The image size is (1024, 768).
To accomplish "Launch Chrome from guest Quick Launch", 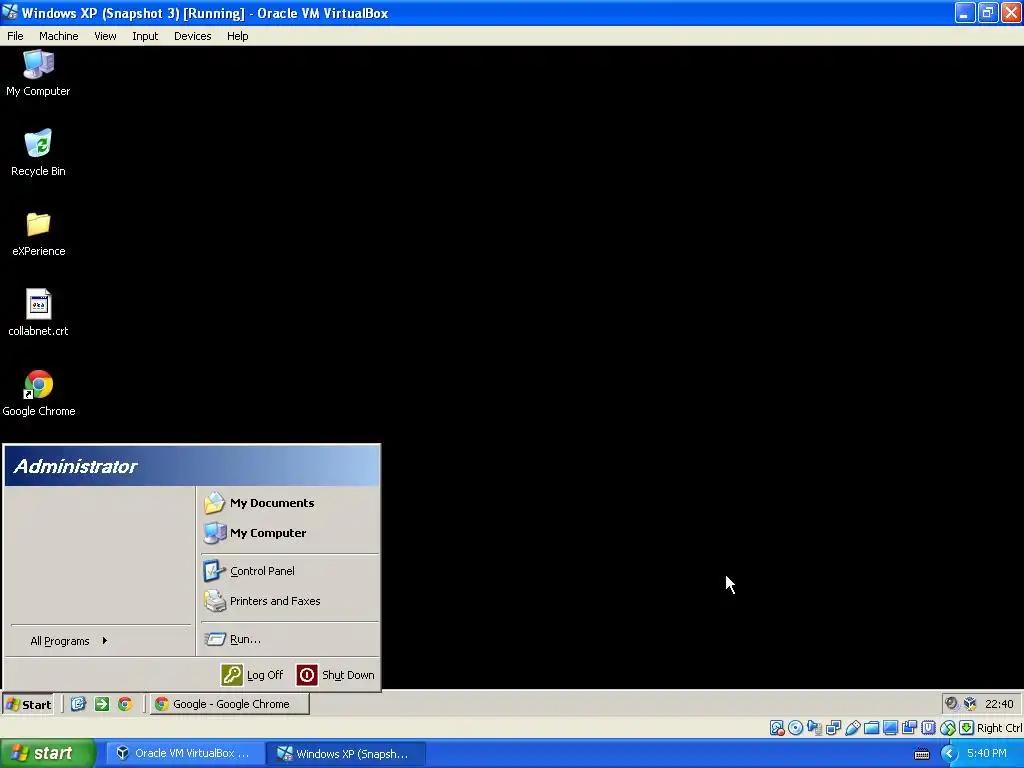I will point(125,704).
